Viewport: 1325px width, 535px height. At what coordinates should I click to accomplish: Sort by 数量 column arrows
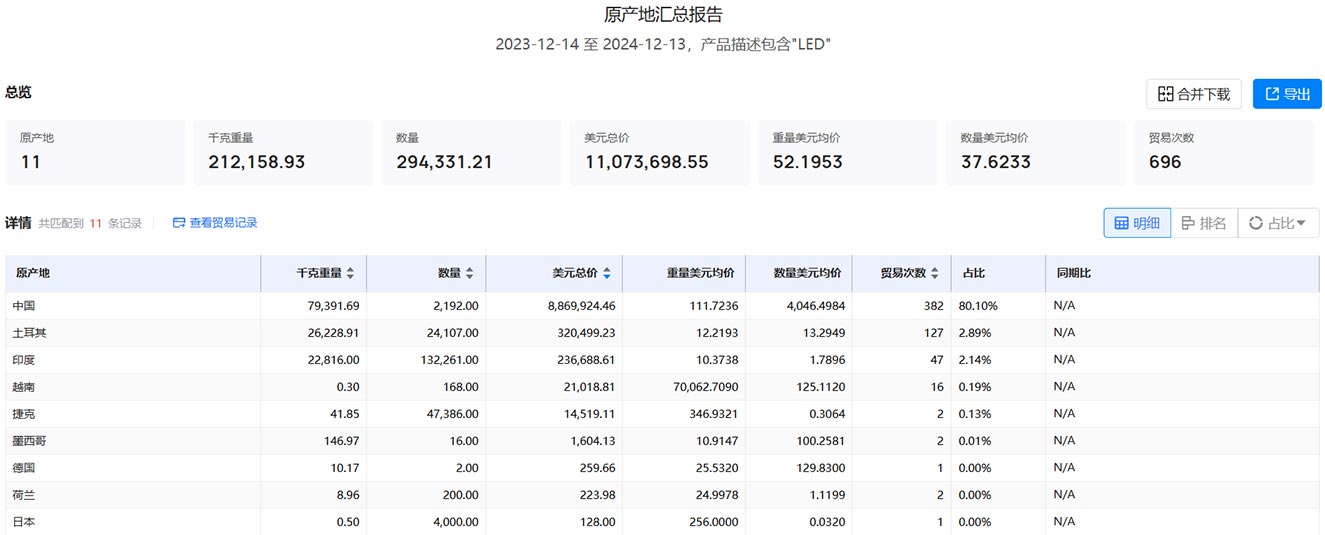(x=470, y=273)
